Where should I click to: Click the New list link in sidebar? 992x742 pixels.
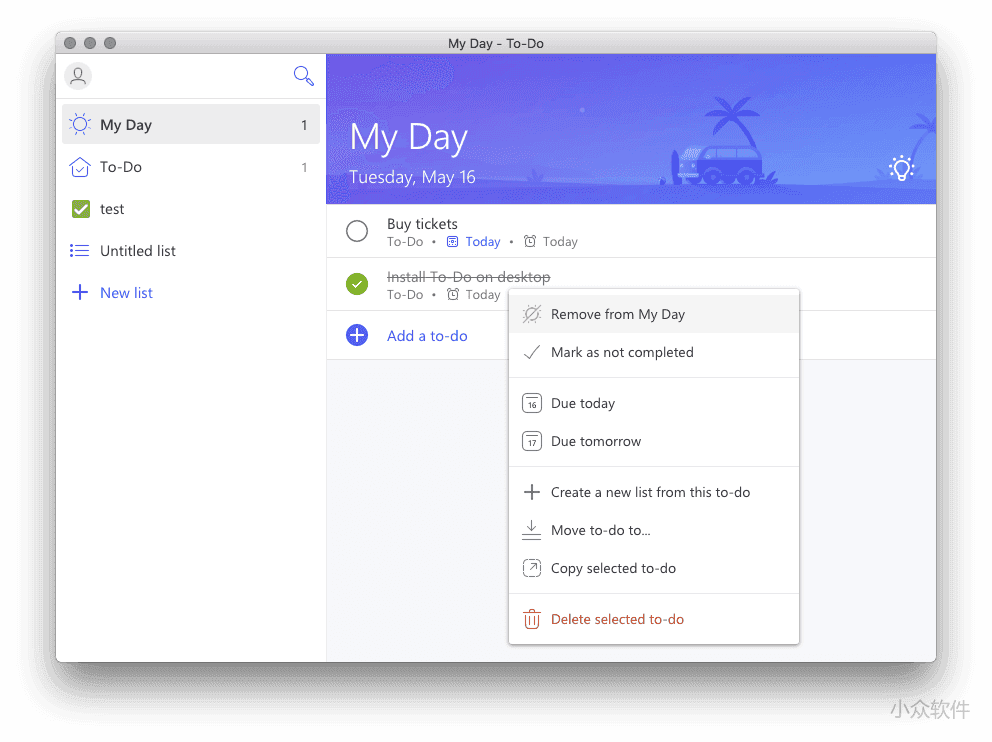pyautogui.click(x=126, y=292)
